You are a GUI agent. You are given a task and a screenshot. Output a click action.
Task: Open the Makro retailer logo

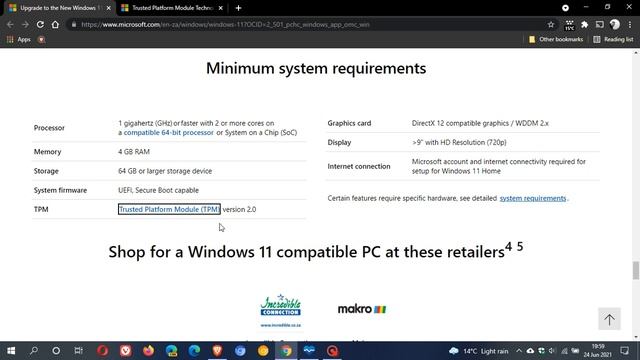click(x=362, y=309)
